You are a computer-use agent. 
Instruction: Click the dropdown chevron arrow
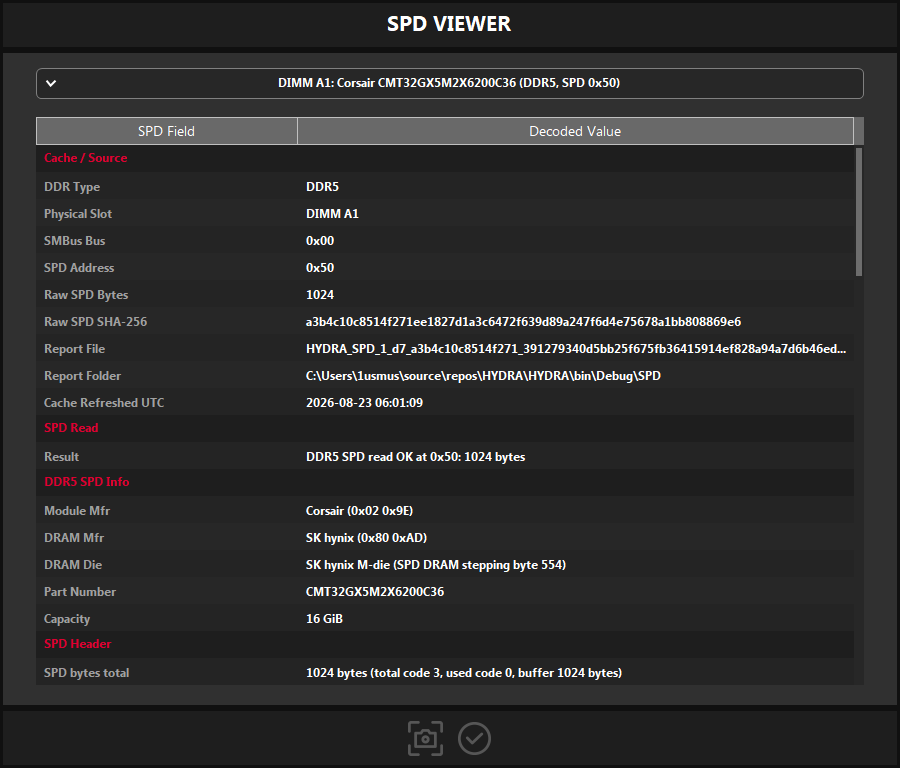pyautogui.click(x=51, y=83)
